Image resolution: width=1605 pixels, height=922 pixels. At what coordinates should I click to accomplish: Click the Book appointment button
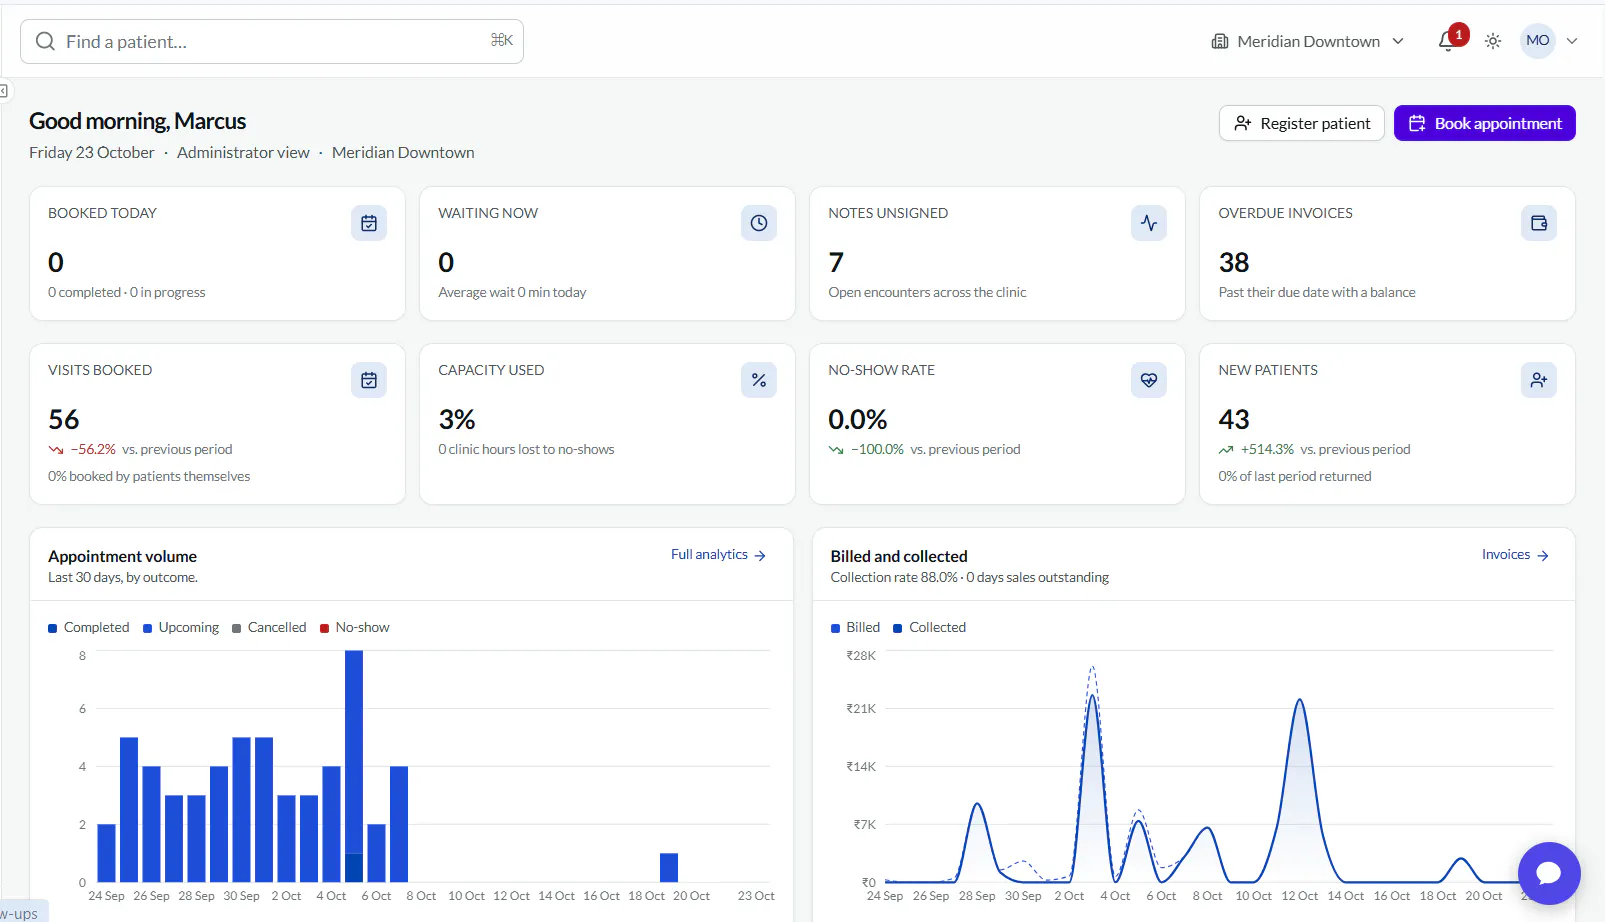pyautogui.click(x=1485, y=123)
